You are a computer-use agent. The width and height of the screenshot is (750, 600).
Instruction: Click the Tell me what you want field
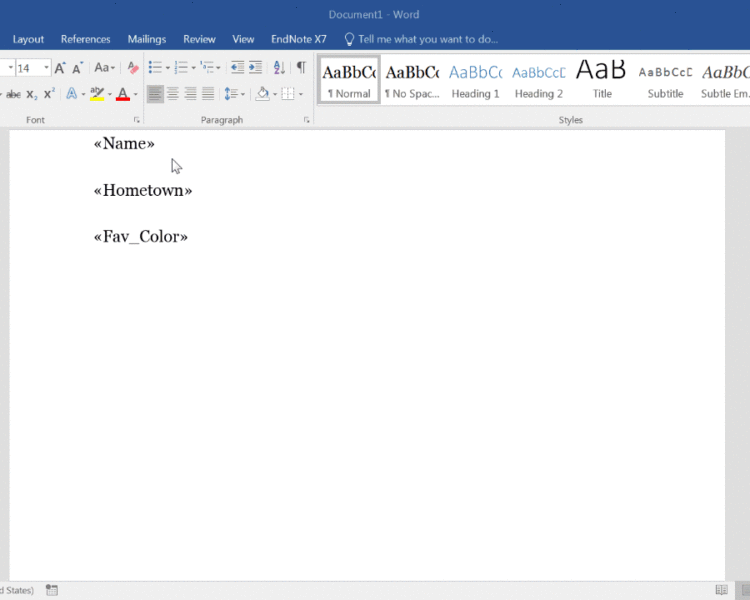pyautogui.click(x=427, y=39)
